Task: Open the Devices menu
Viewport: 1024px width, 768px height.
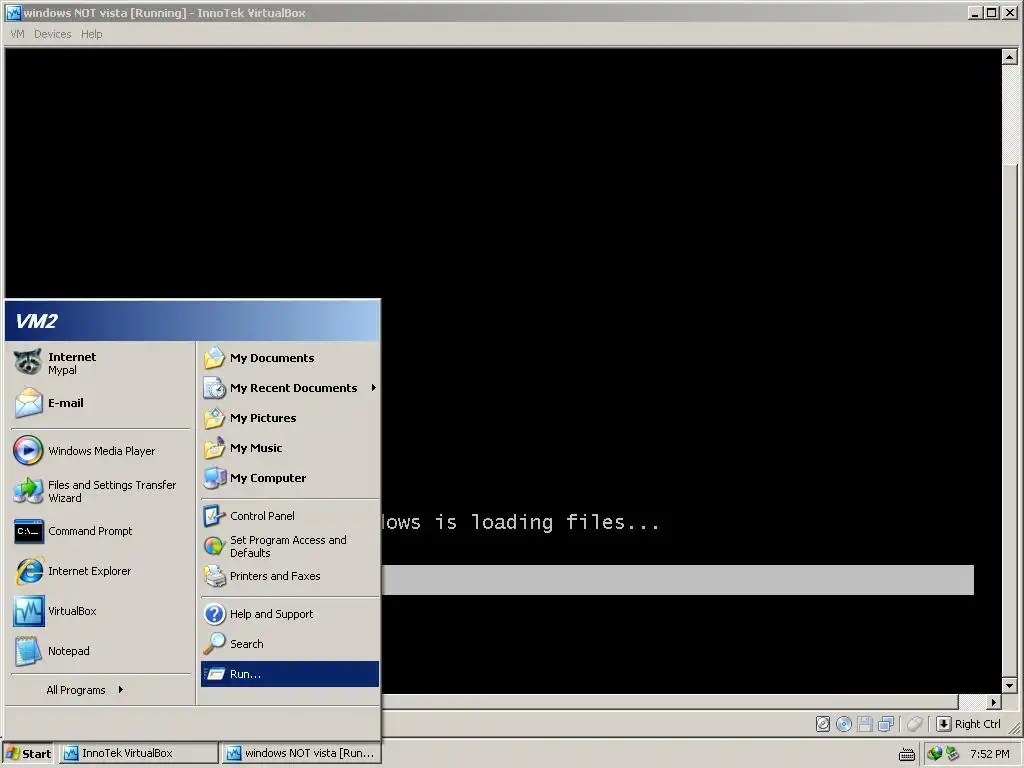Action: (x=52, y=34)
